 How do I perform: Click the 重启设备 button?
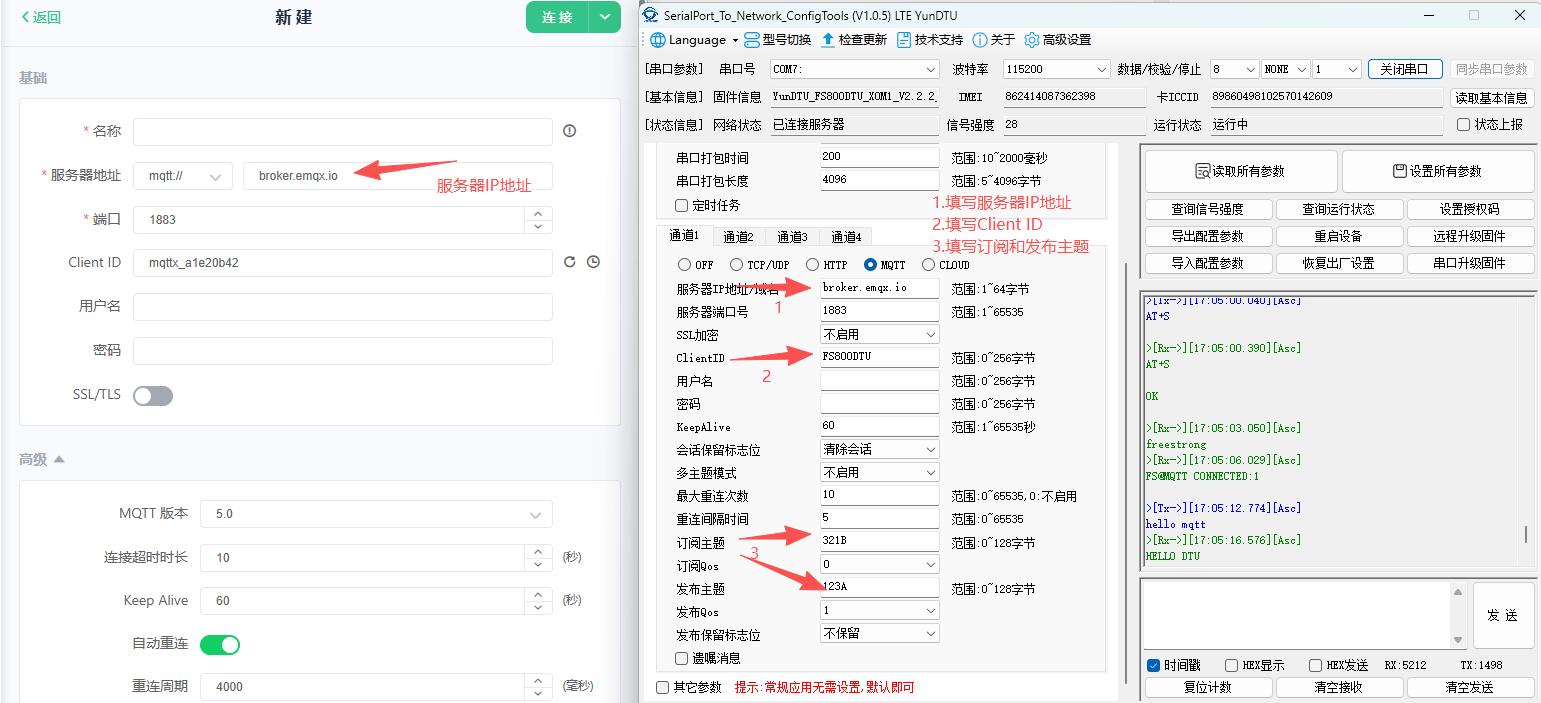tap(1338, 236)
